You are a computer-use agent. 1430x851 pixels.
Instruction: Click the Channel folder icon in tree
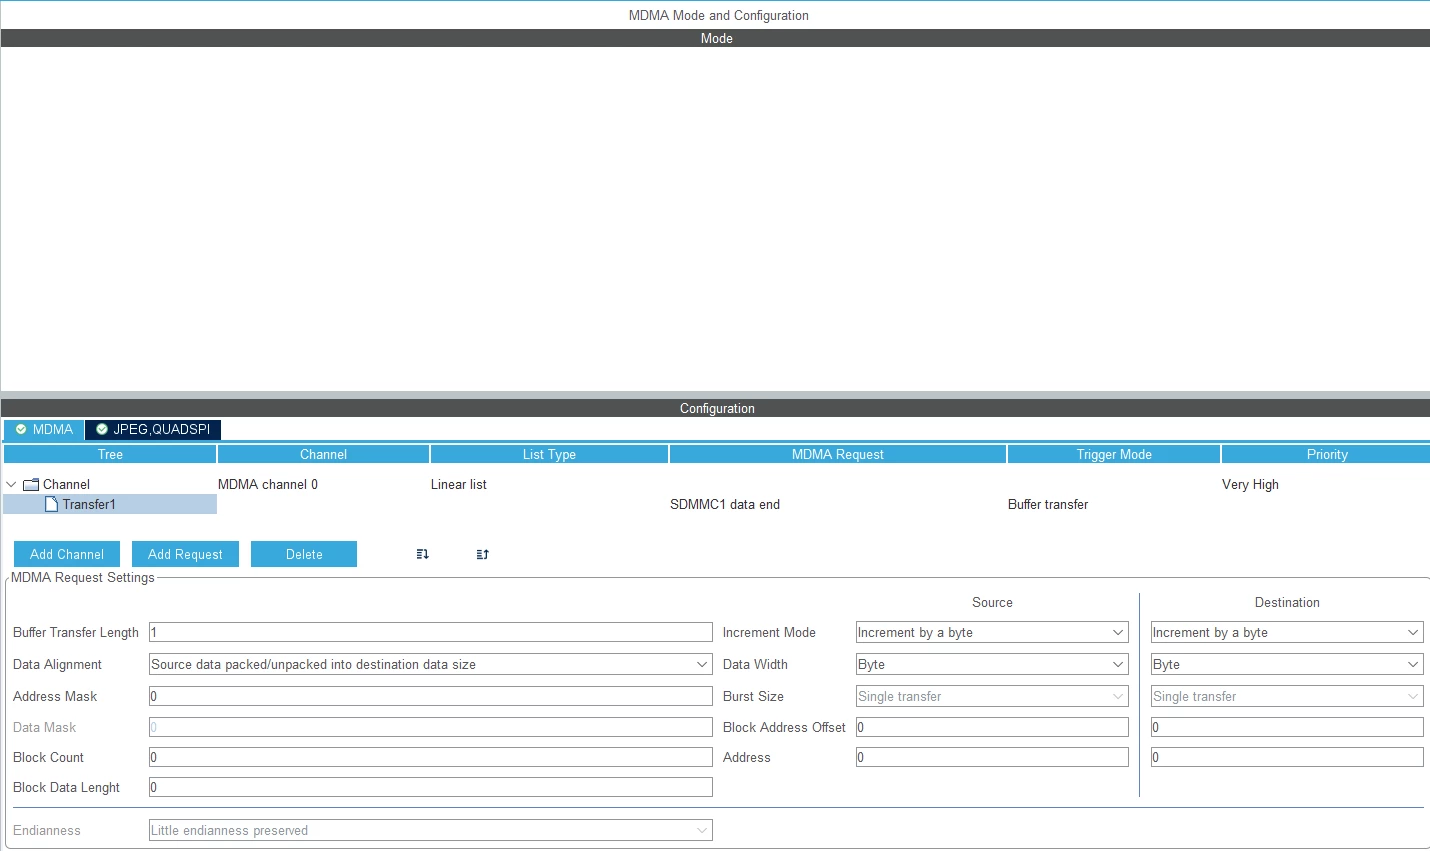click(x=31, y=485)
